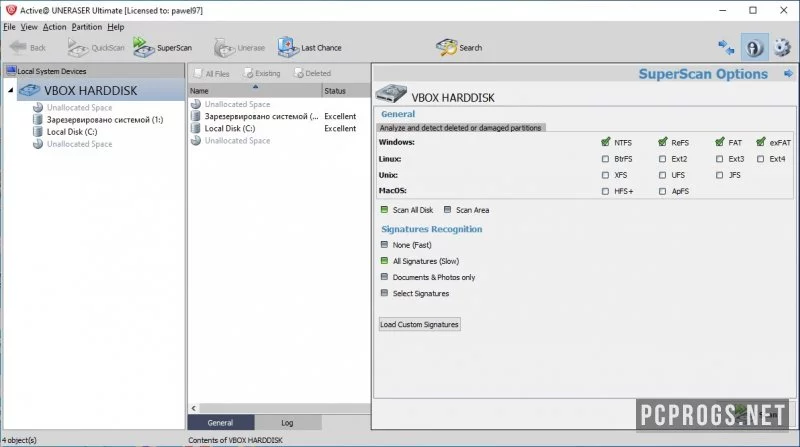Click Analyze and detect deleted partitions label

coord(460,128)
